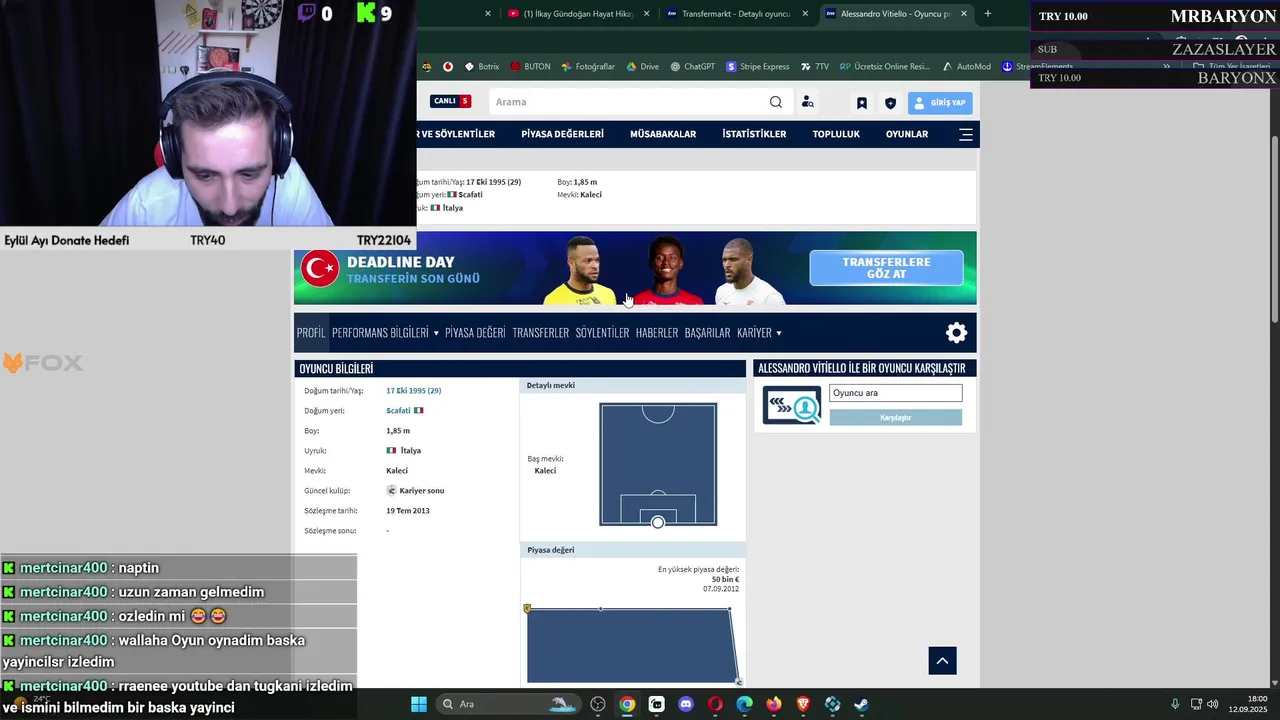
Task: Open Oyunlar main menu
Action: [907, 134]
